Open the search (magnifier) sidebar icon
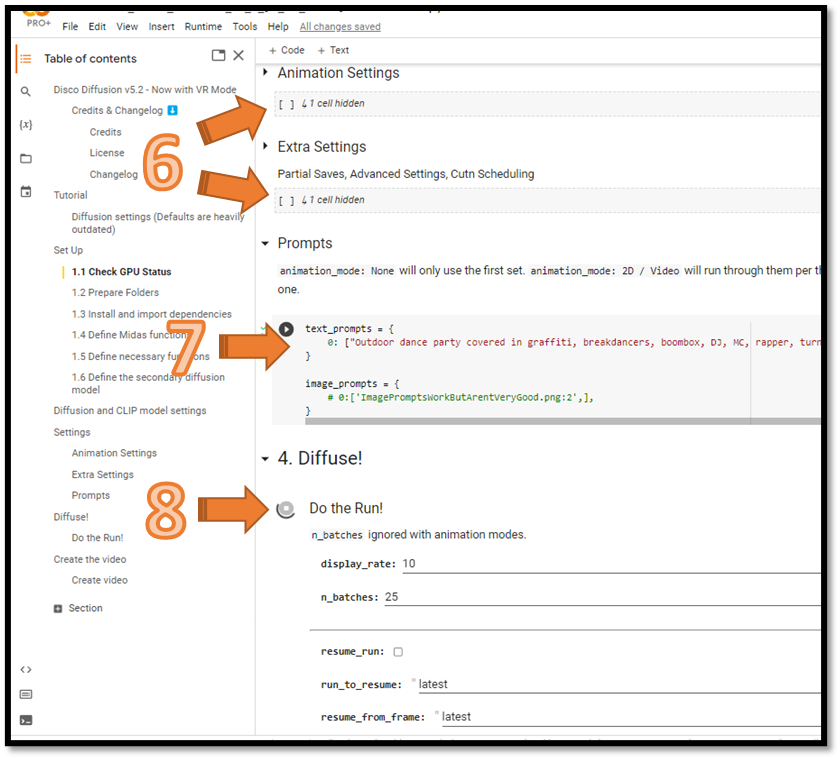The width and height of the screenshot is (840, 759). pyautogui.click(x=26, y=92)
